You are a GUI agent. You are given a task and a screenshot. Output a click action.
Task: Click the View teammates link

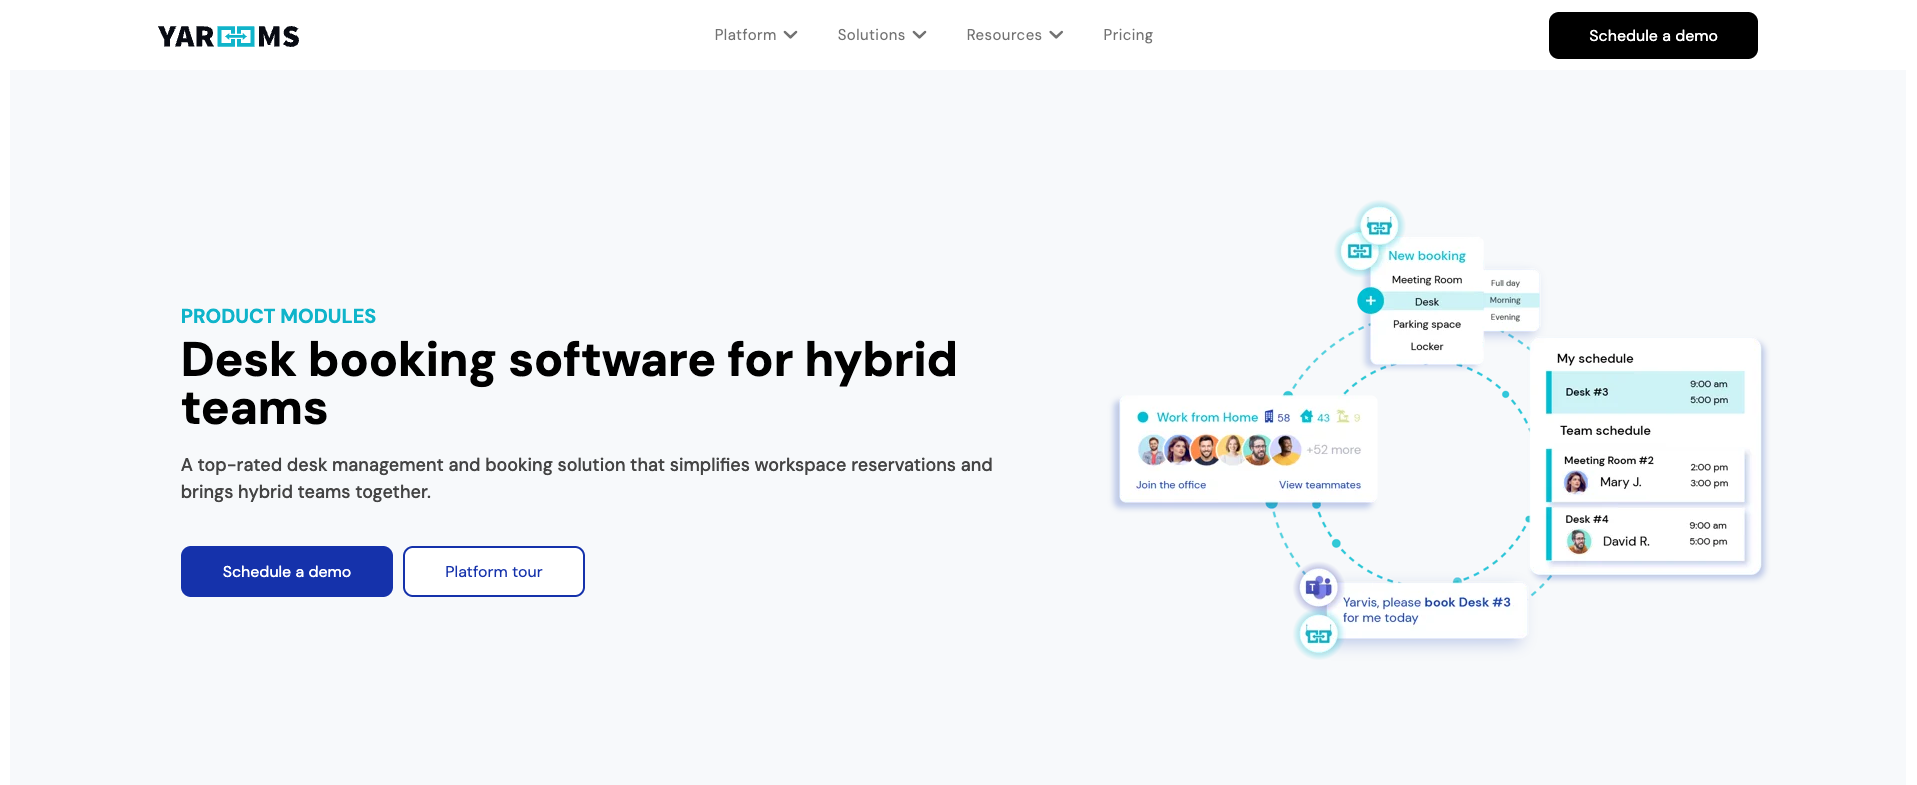[1319, 485]
